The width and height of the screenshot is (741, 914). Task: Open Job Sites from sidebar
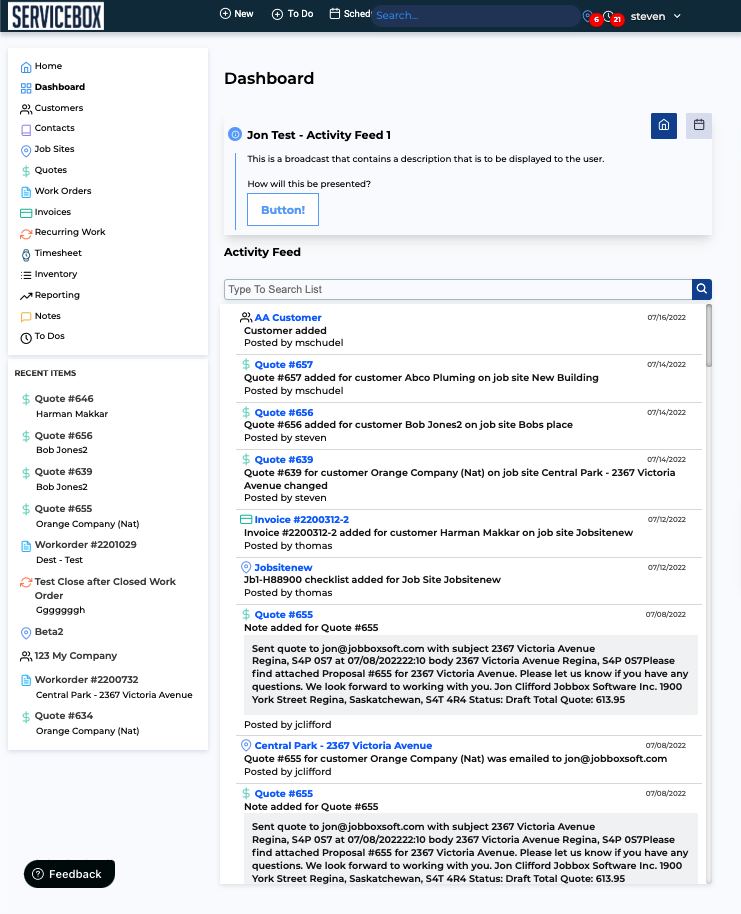(54, 149)
